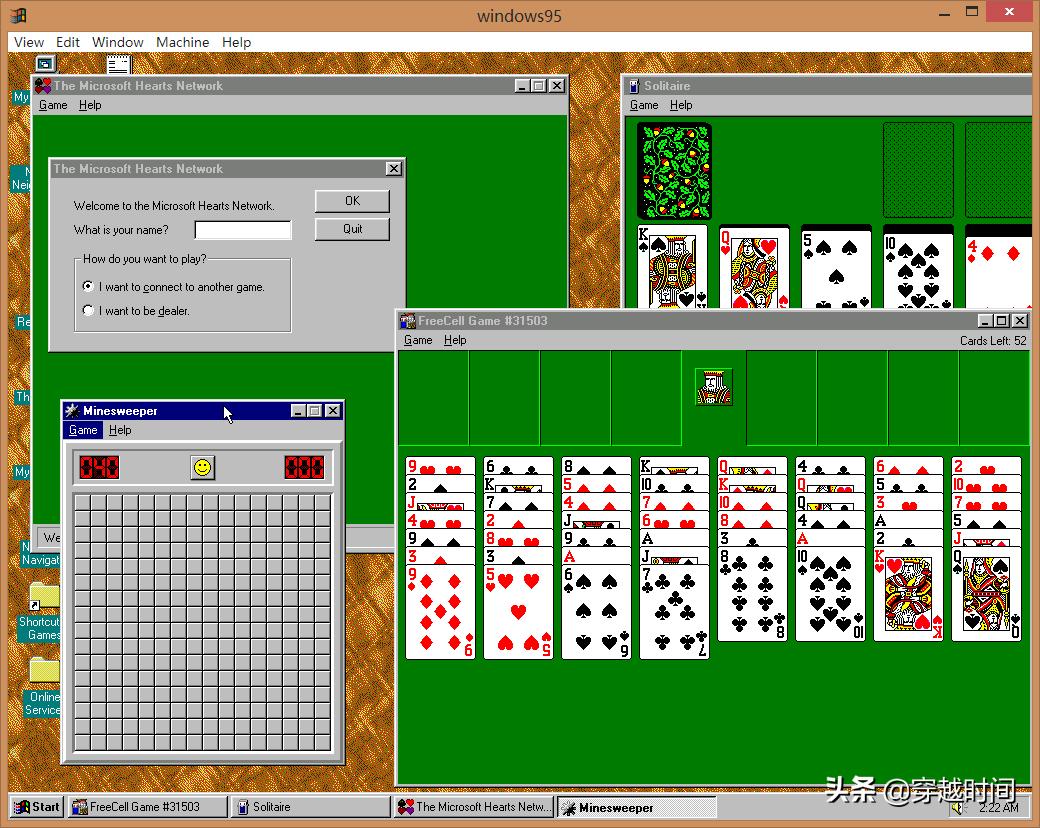This screenshot has width=1040, height=828.
Task: Select the five of hearts in FreeCell
Action: [x=519, y=612]
